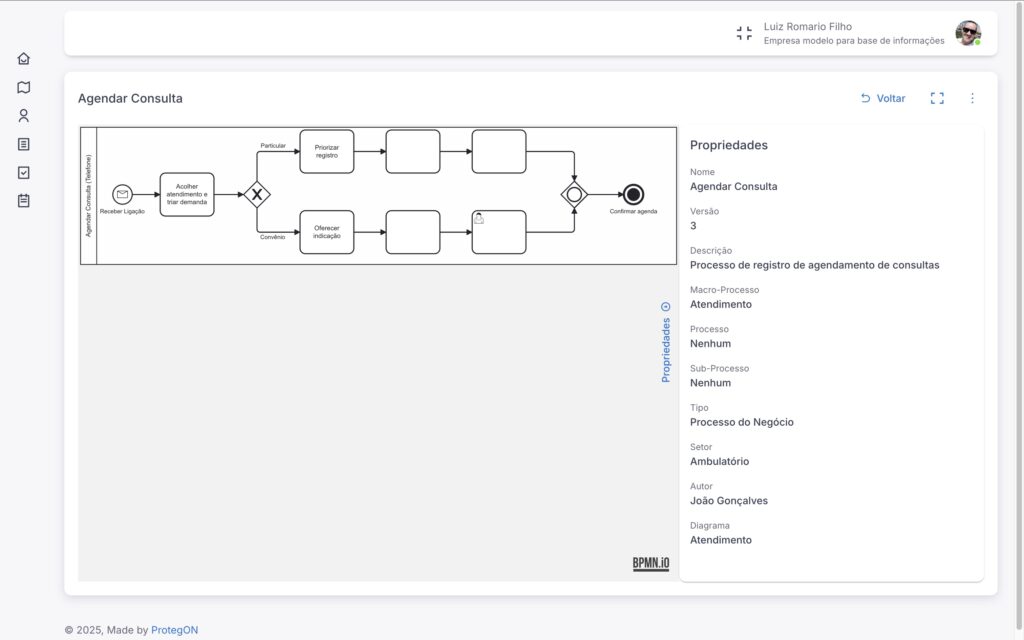The image size is (1024, 640).
Task: Open the home icon in sidebar
Action: click(24, 59)
